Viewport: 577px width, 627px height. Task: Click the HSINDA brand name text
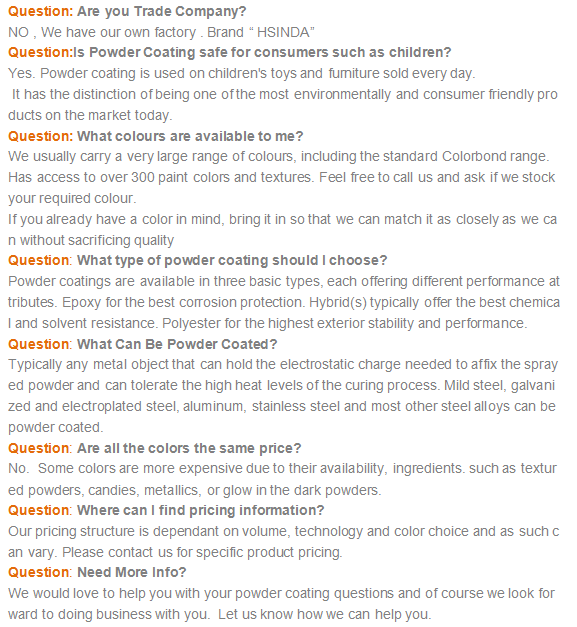click(x=283, y=32)
